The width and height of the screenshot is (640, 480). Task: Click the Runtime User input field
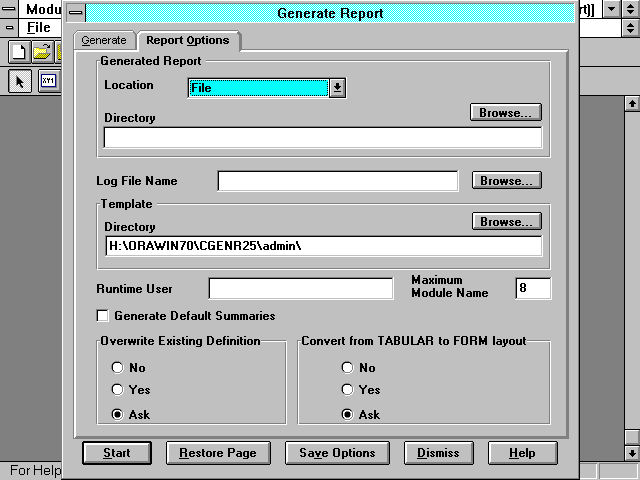(300, 289)
